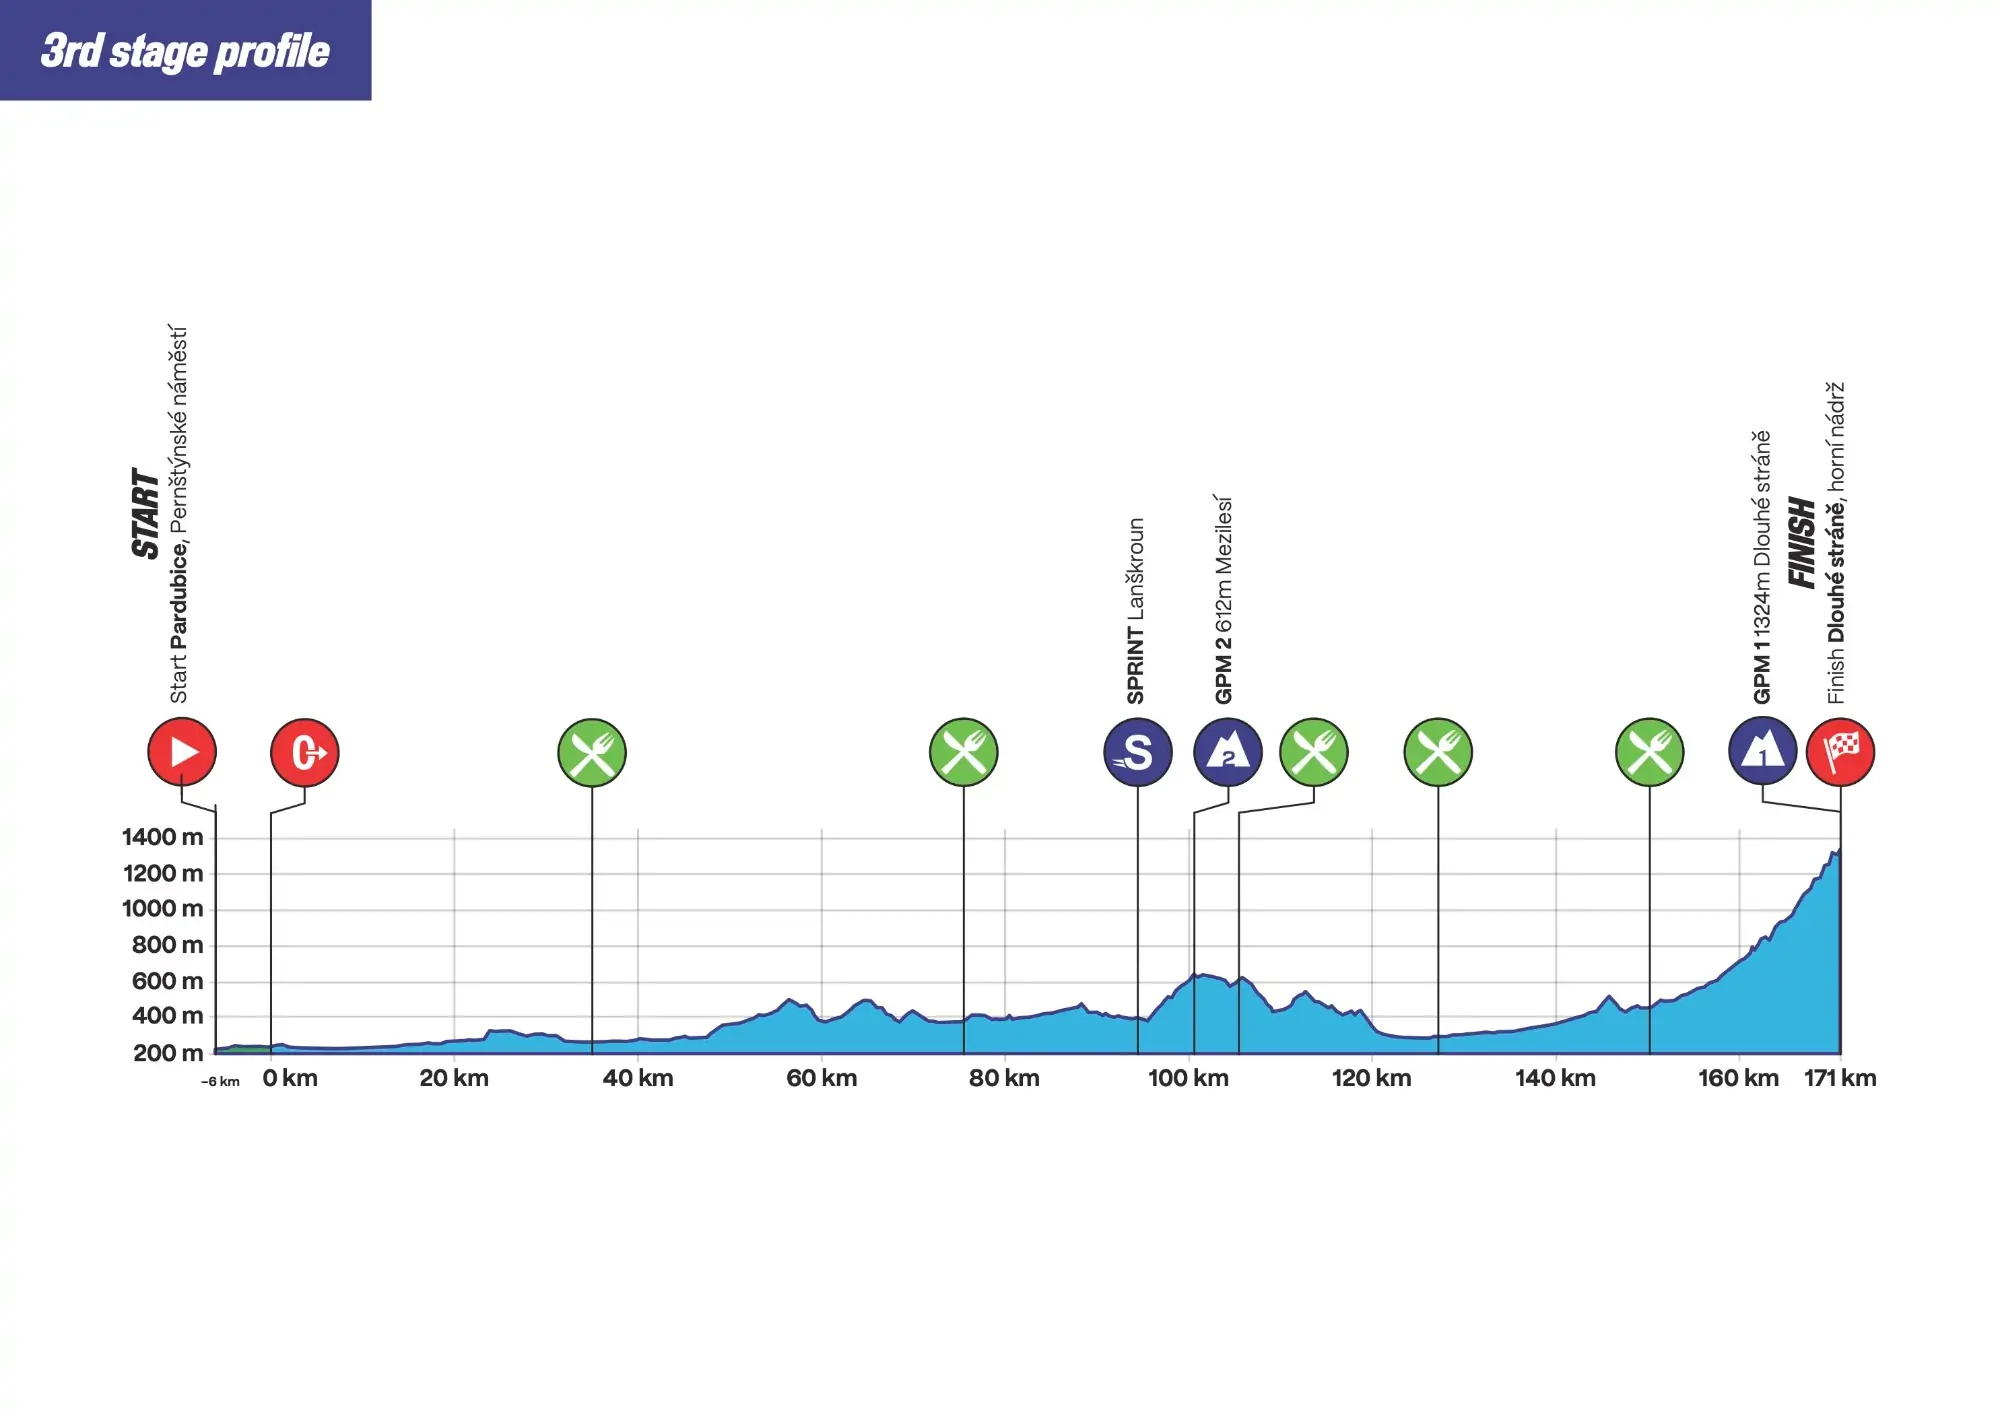Click the GPM 2 612m Mezilesí label
Viewport: 2000px width, 1414px height.
tap(1224, 600)
